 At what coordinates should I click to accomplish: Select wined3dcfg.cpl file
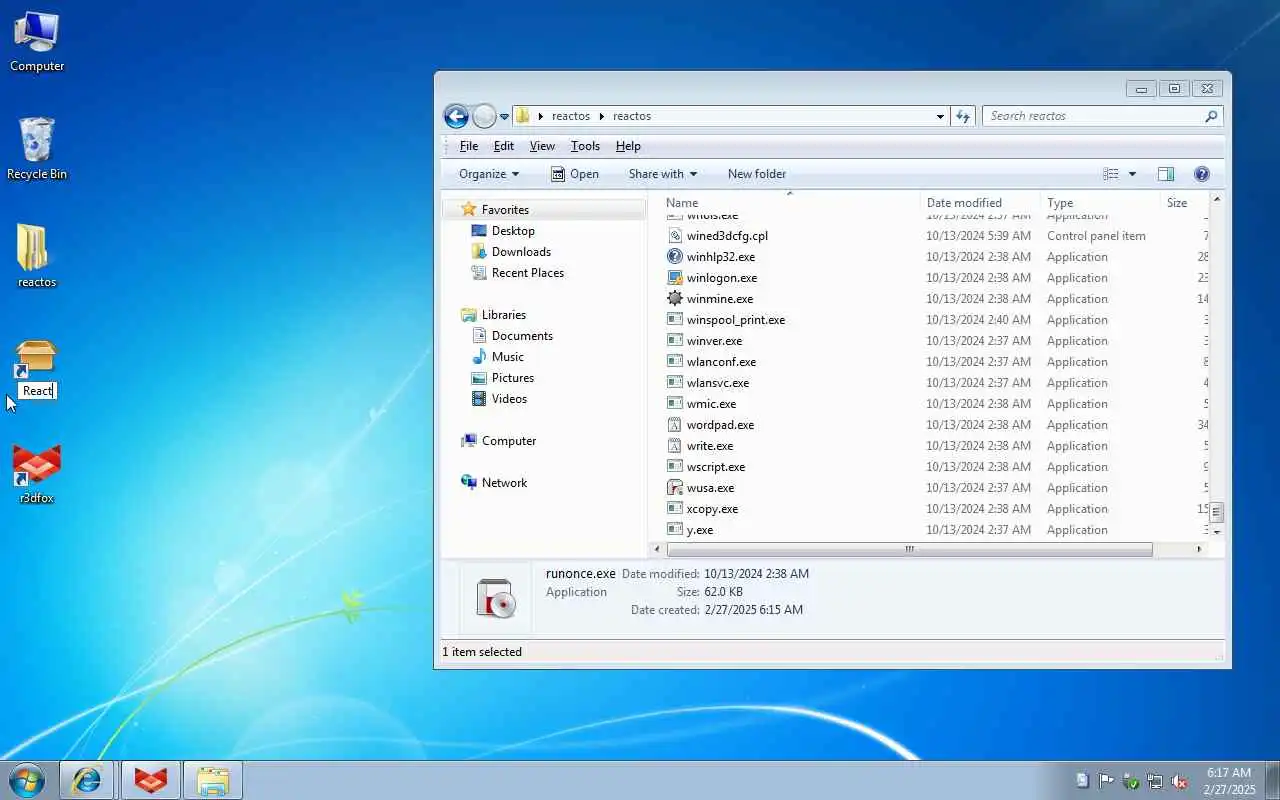click(x=727, y=236)
